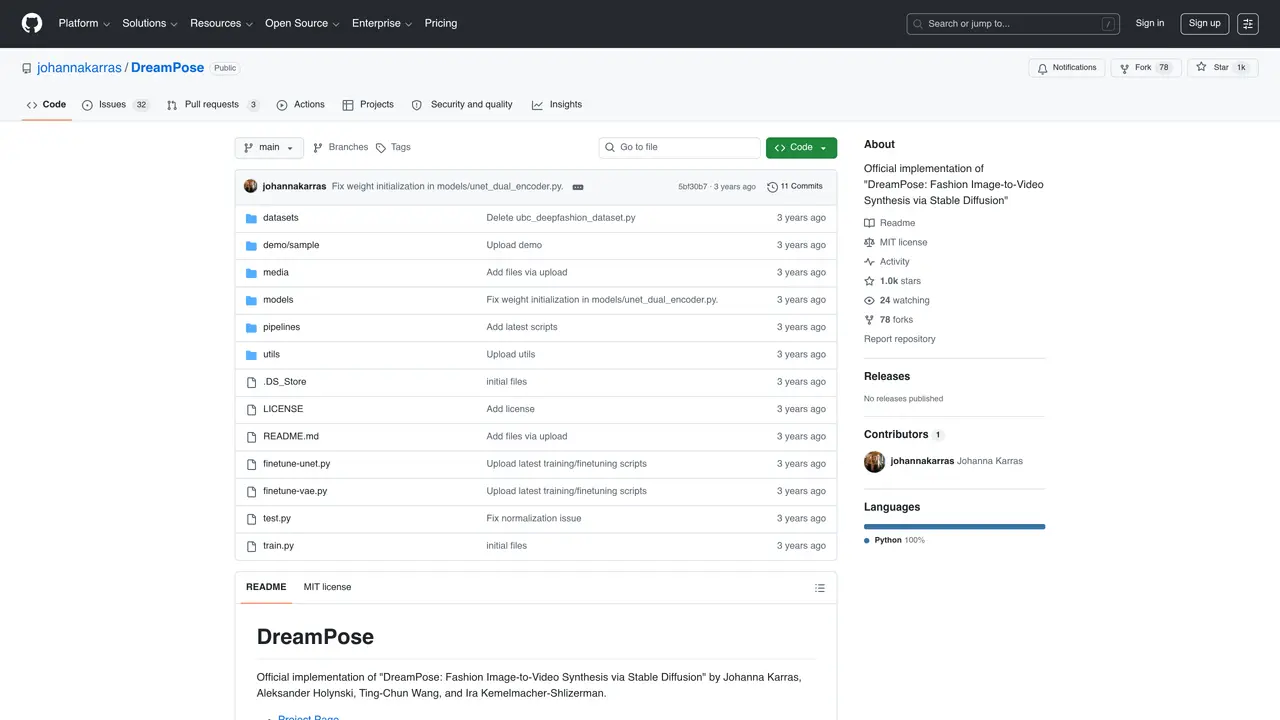Open the GitHub homepage logo
The image size is (1280, 720).
[32, 23]
